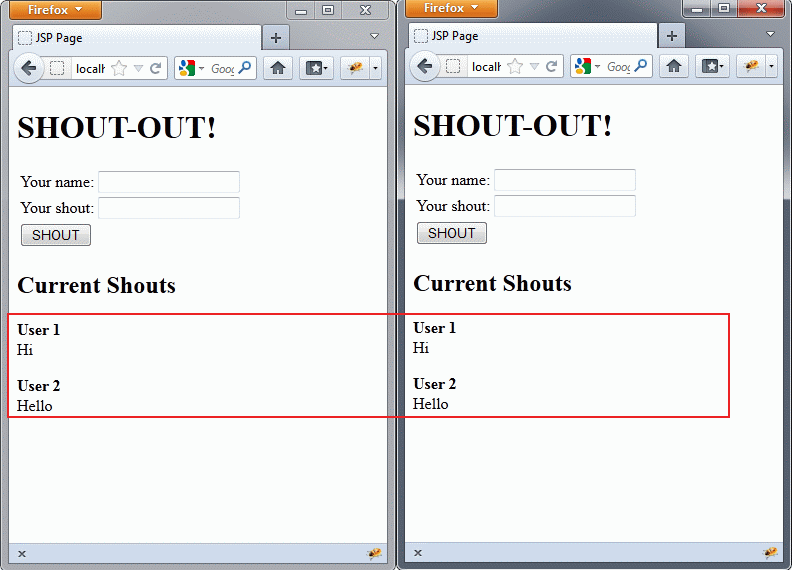Select "Hi" shout text in right window
Image resolution: width=792 pixels, height=570 pixels.
coord(421,348)
